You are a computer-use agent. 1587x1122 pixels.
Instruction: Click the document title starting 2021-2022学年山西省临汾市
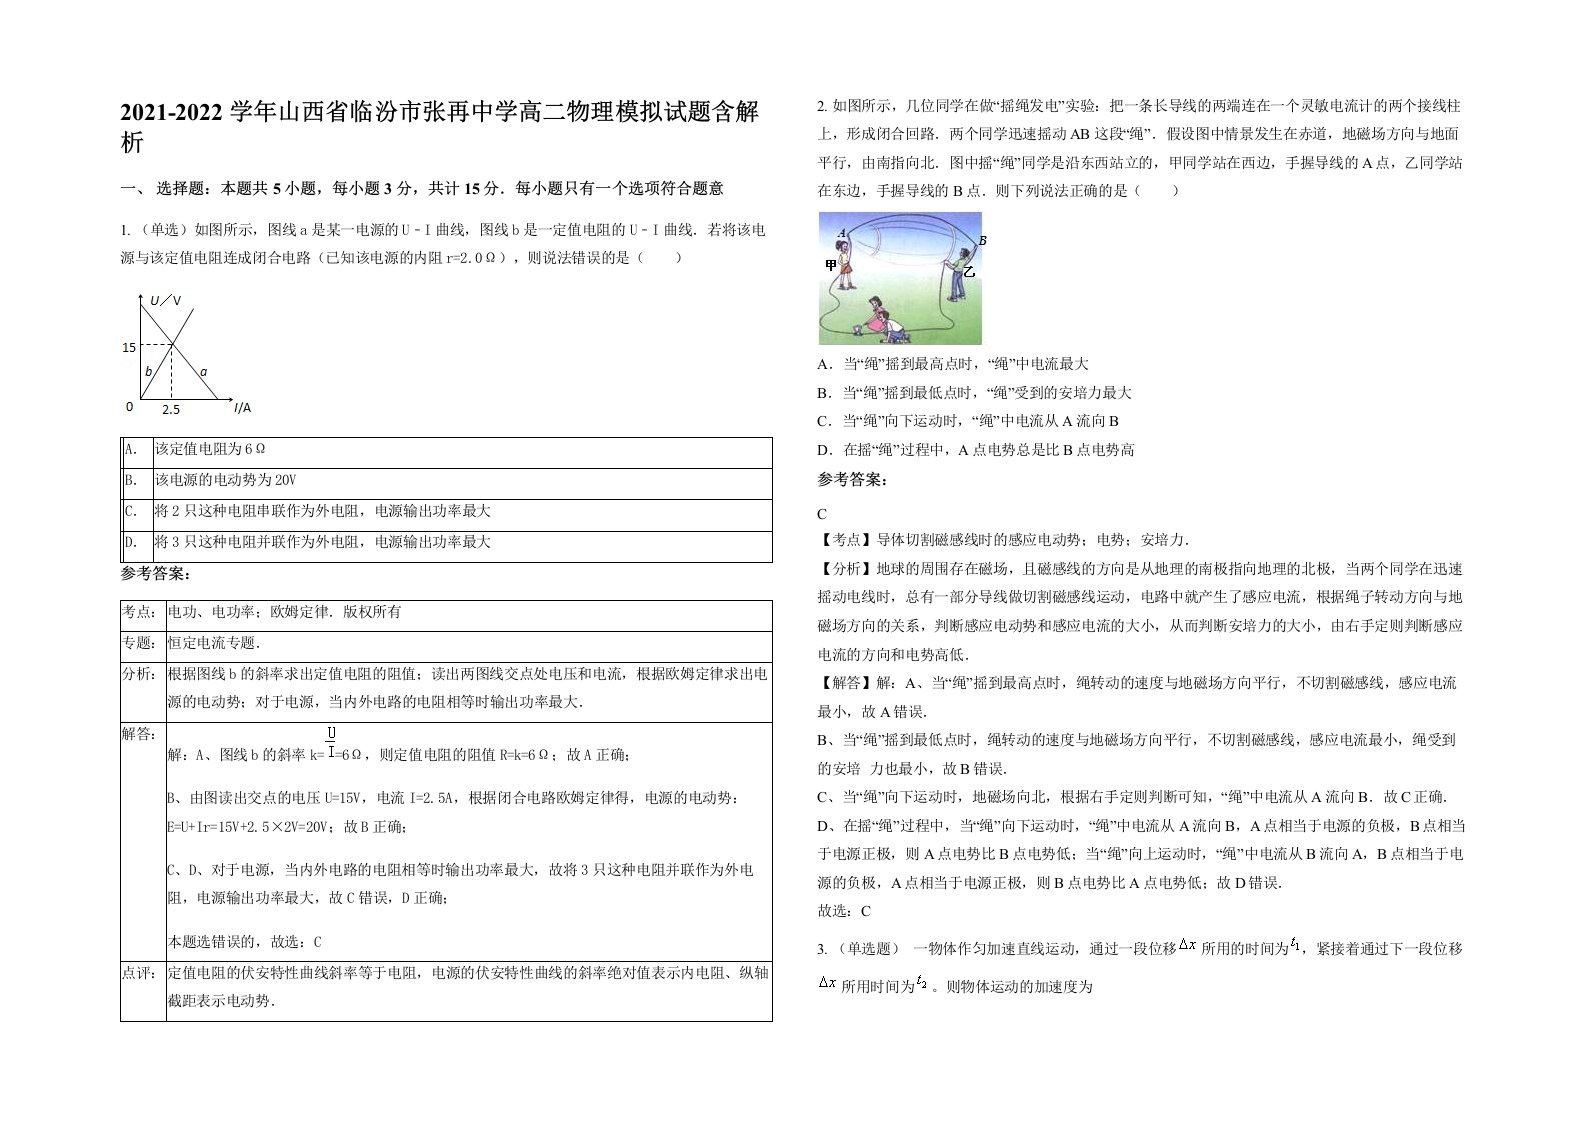click(439, 126)
